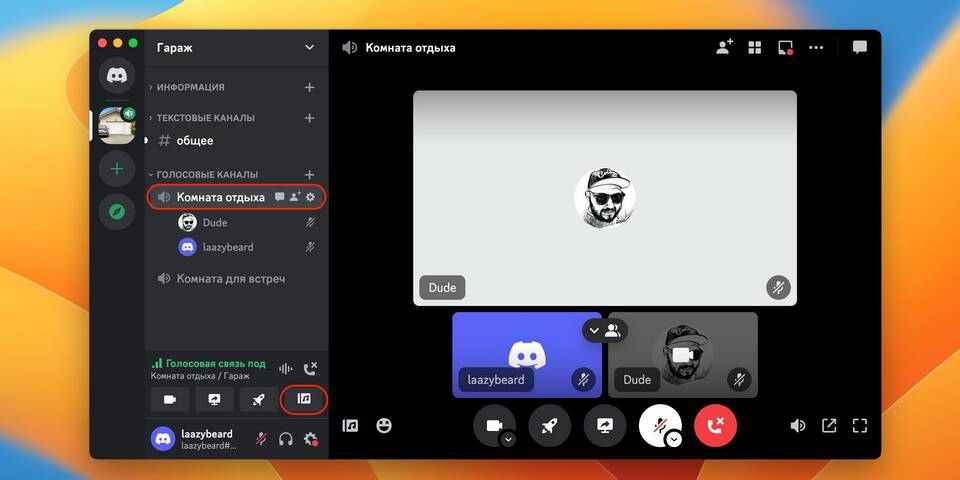Invite friends icon in call header
960x480 pixels.
(725, 47)
